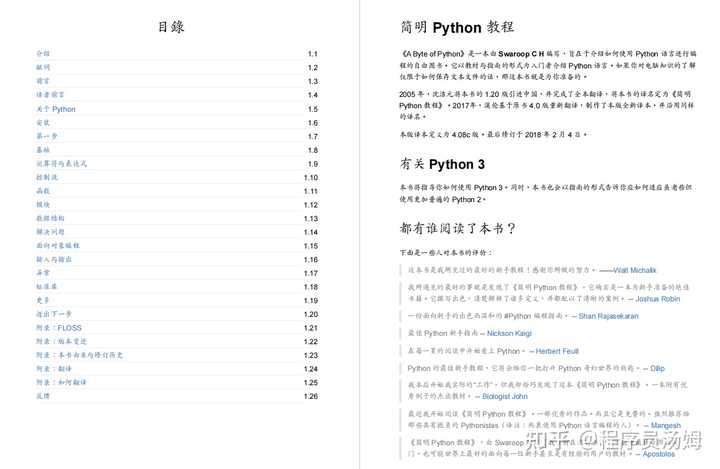The height and width of the screenshot is (469, 720).
Task: Jump to contents entry 1.17 异常
Action: coord(43,273)
